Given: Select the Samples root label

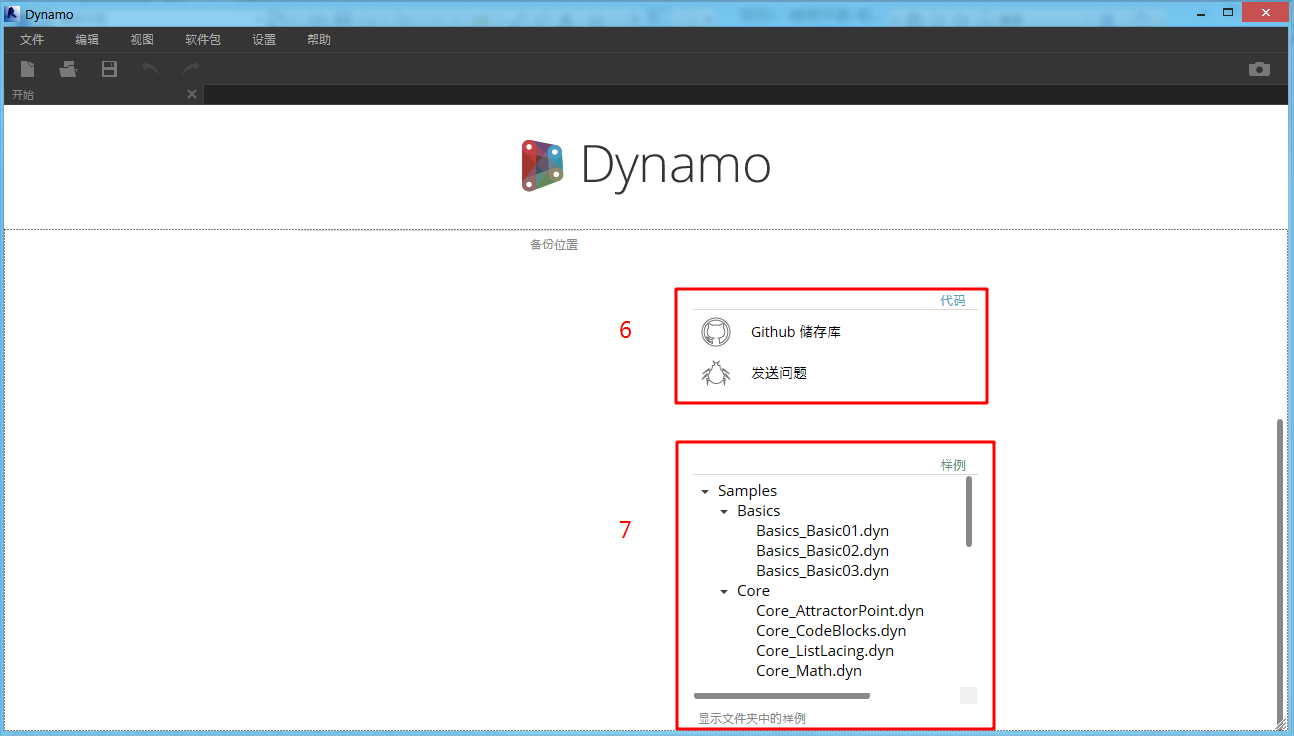Looking at the screenshot, I should 747,491.
